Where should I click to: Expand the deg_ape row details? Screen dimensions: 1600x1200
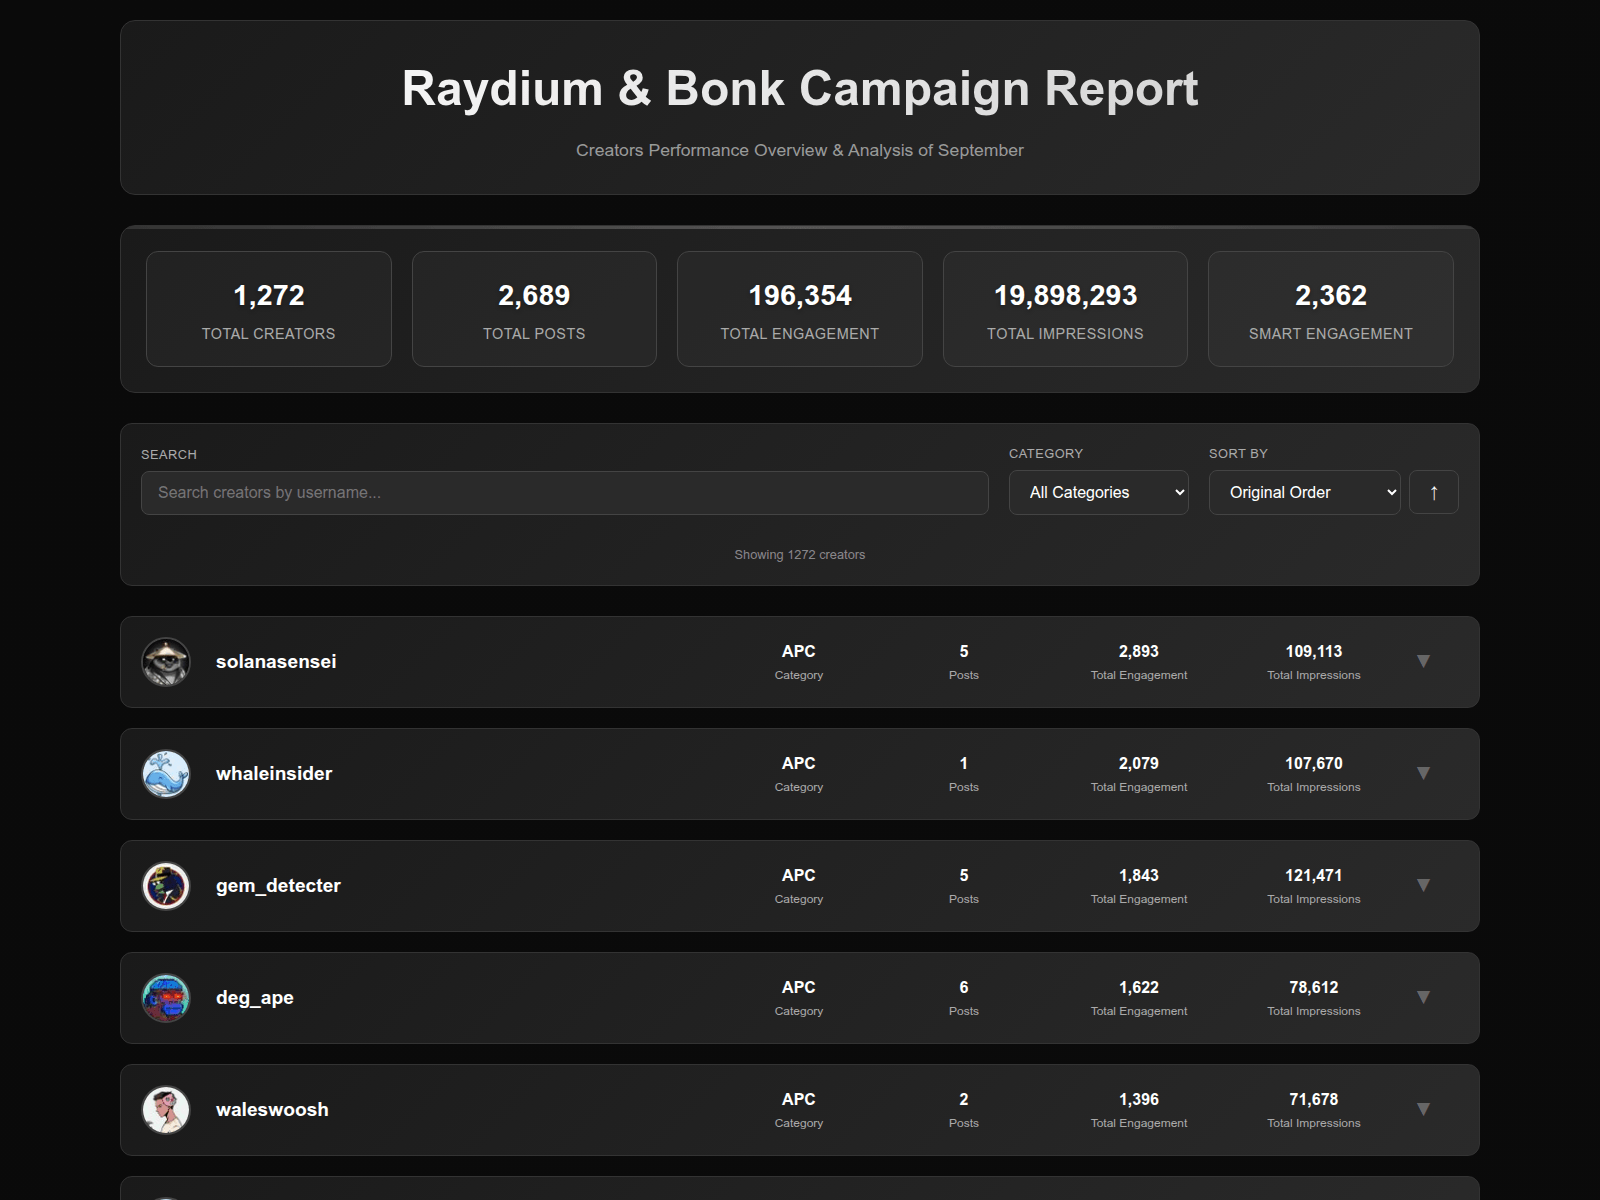tap(1423, 997)
